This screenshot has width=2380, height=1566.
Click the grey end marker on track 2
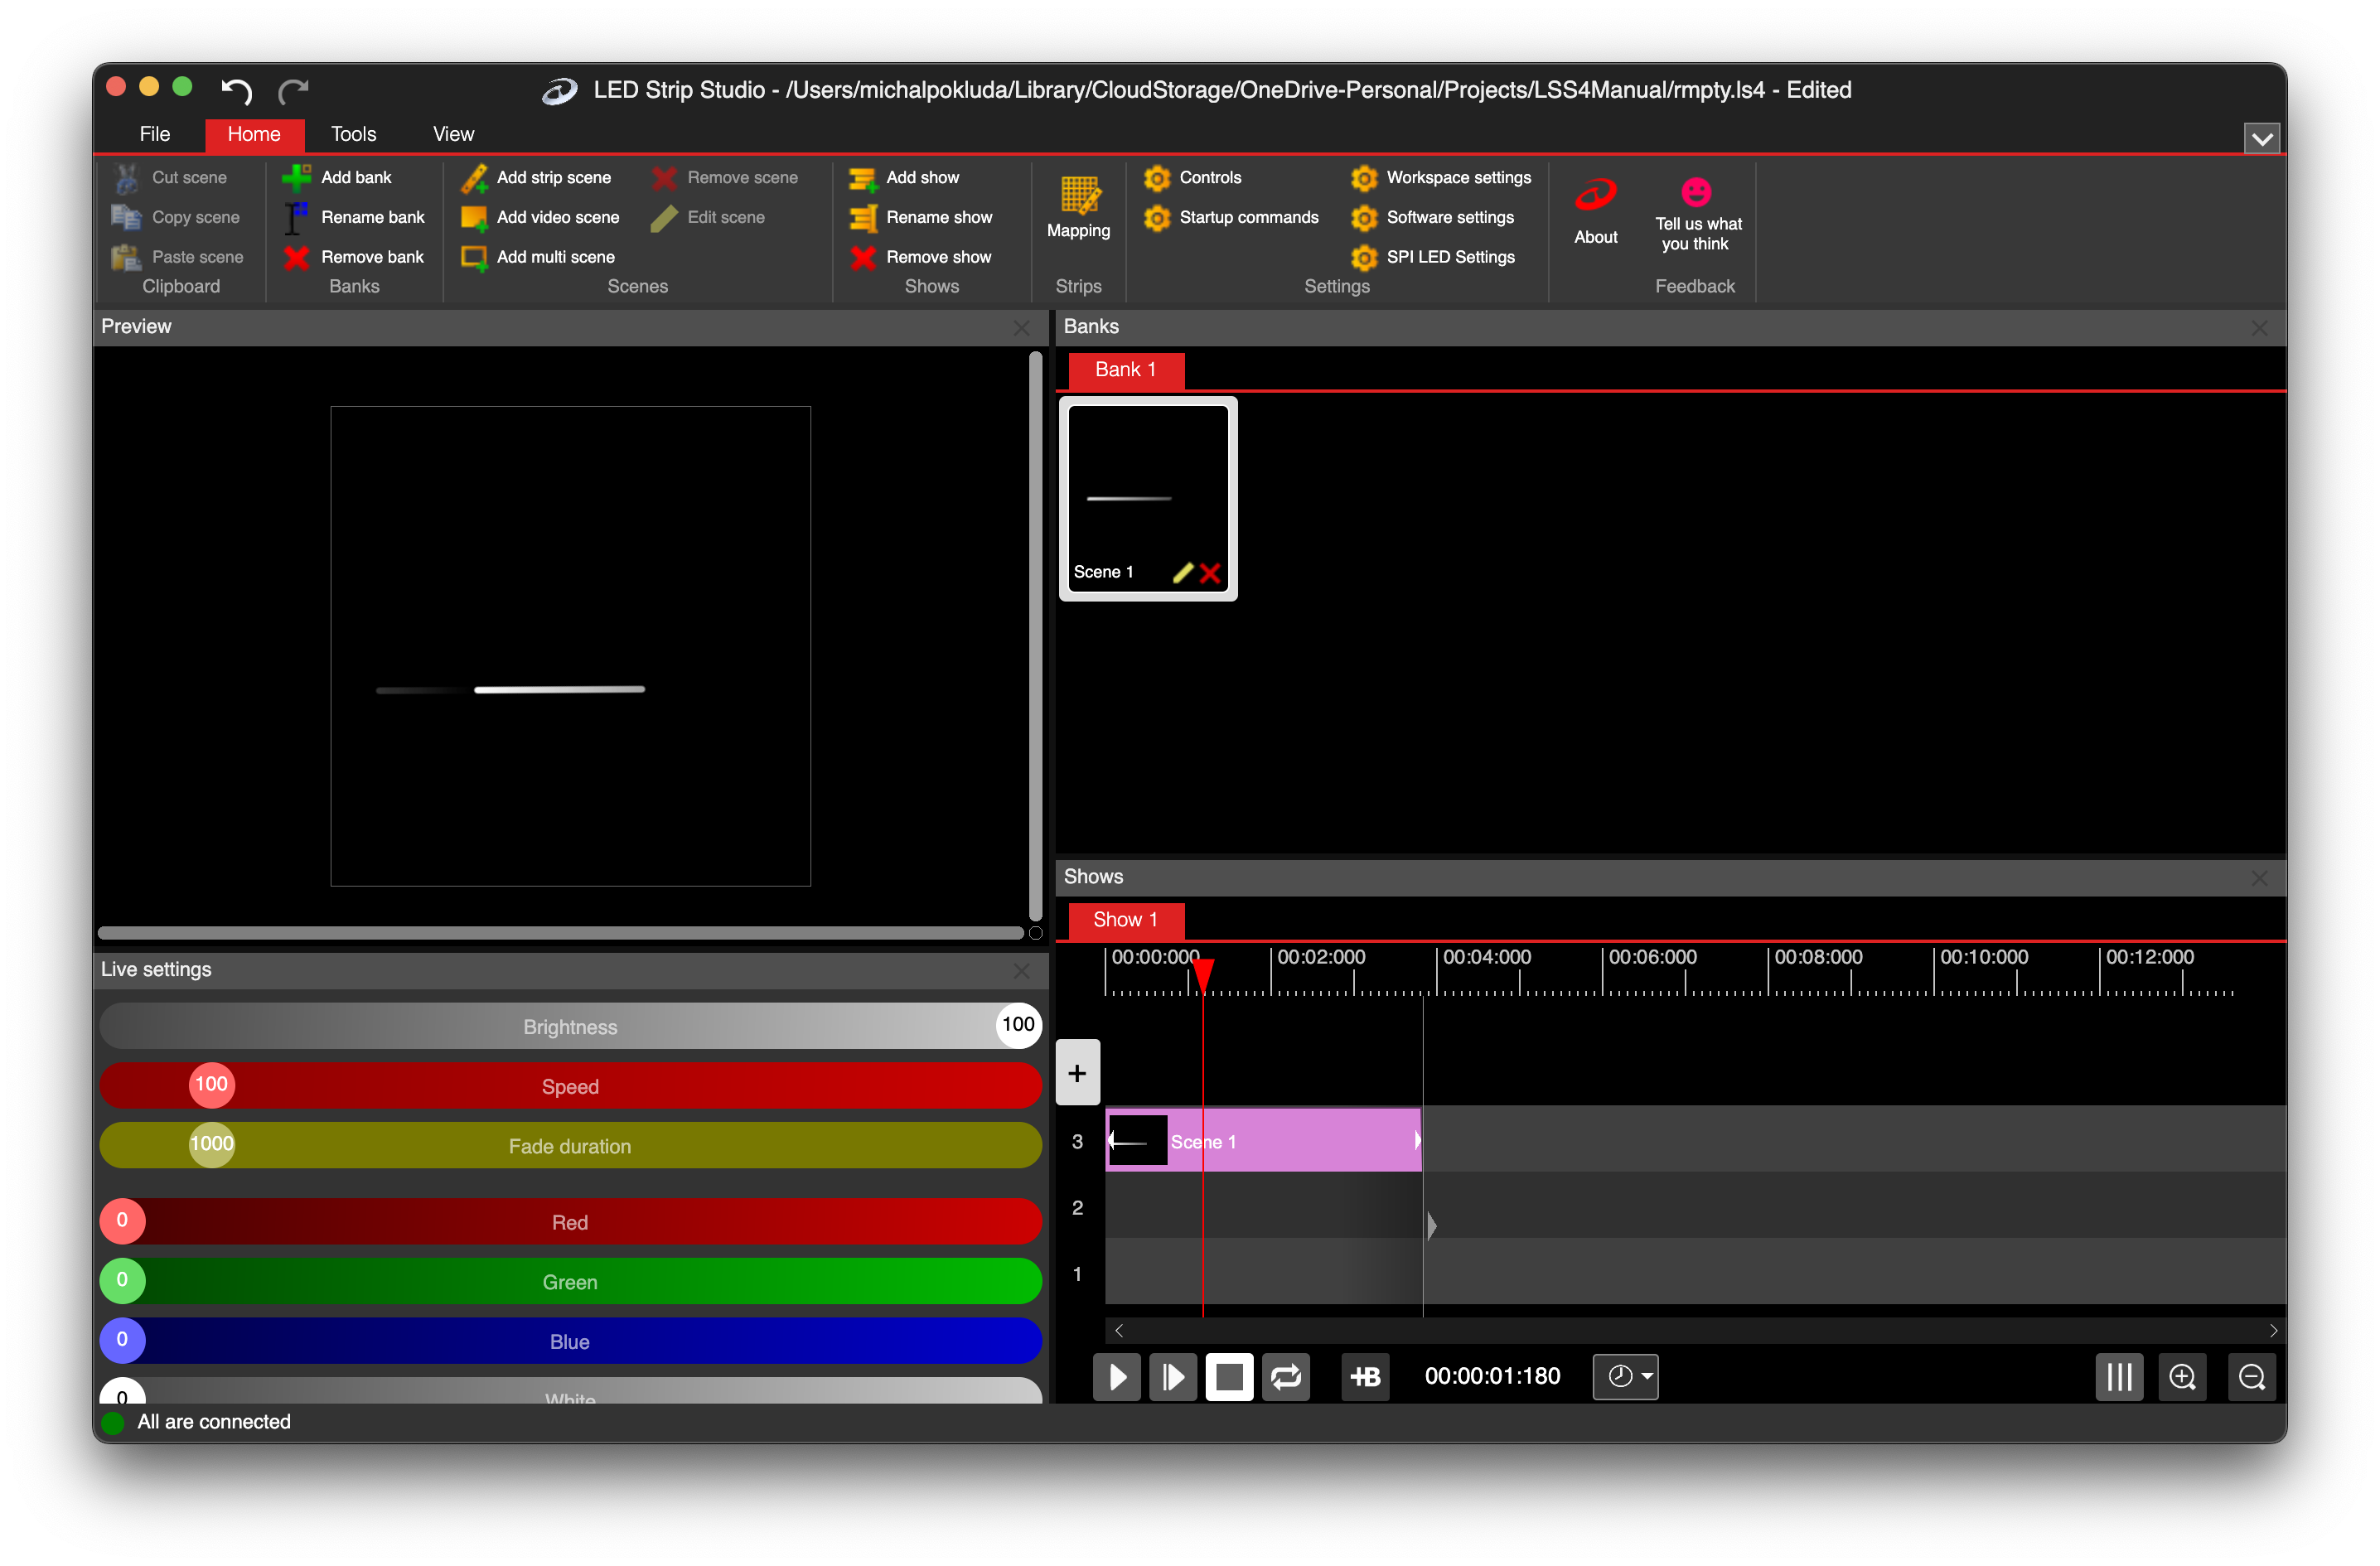click(1431, 1225)
